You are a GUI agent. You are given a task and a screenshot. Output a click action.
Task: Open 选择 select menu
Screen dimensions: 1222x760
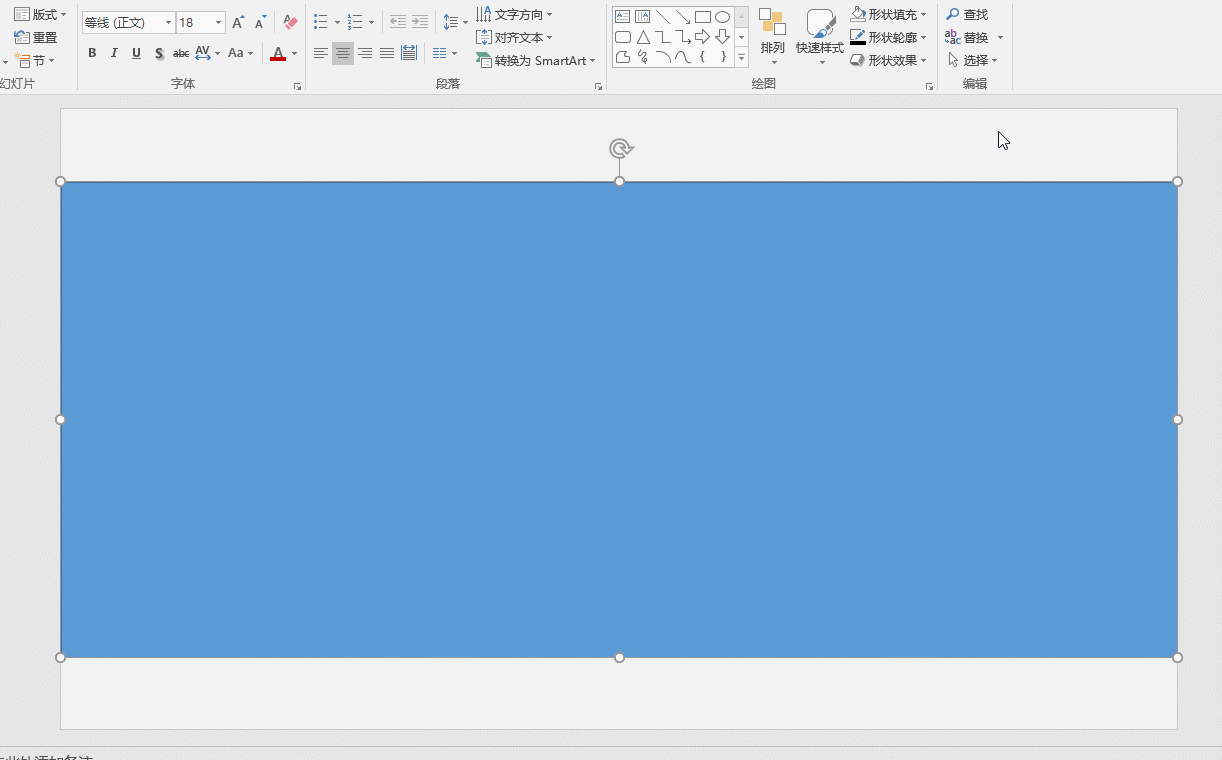pyautogui.click(x=973, y=60)
